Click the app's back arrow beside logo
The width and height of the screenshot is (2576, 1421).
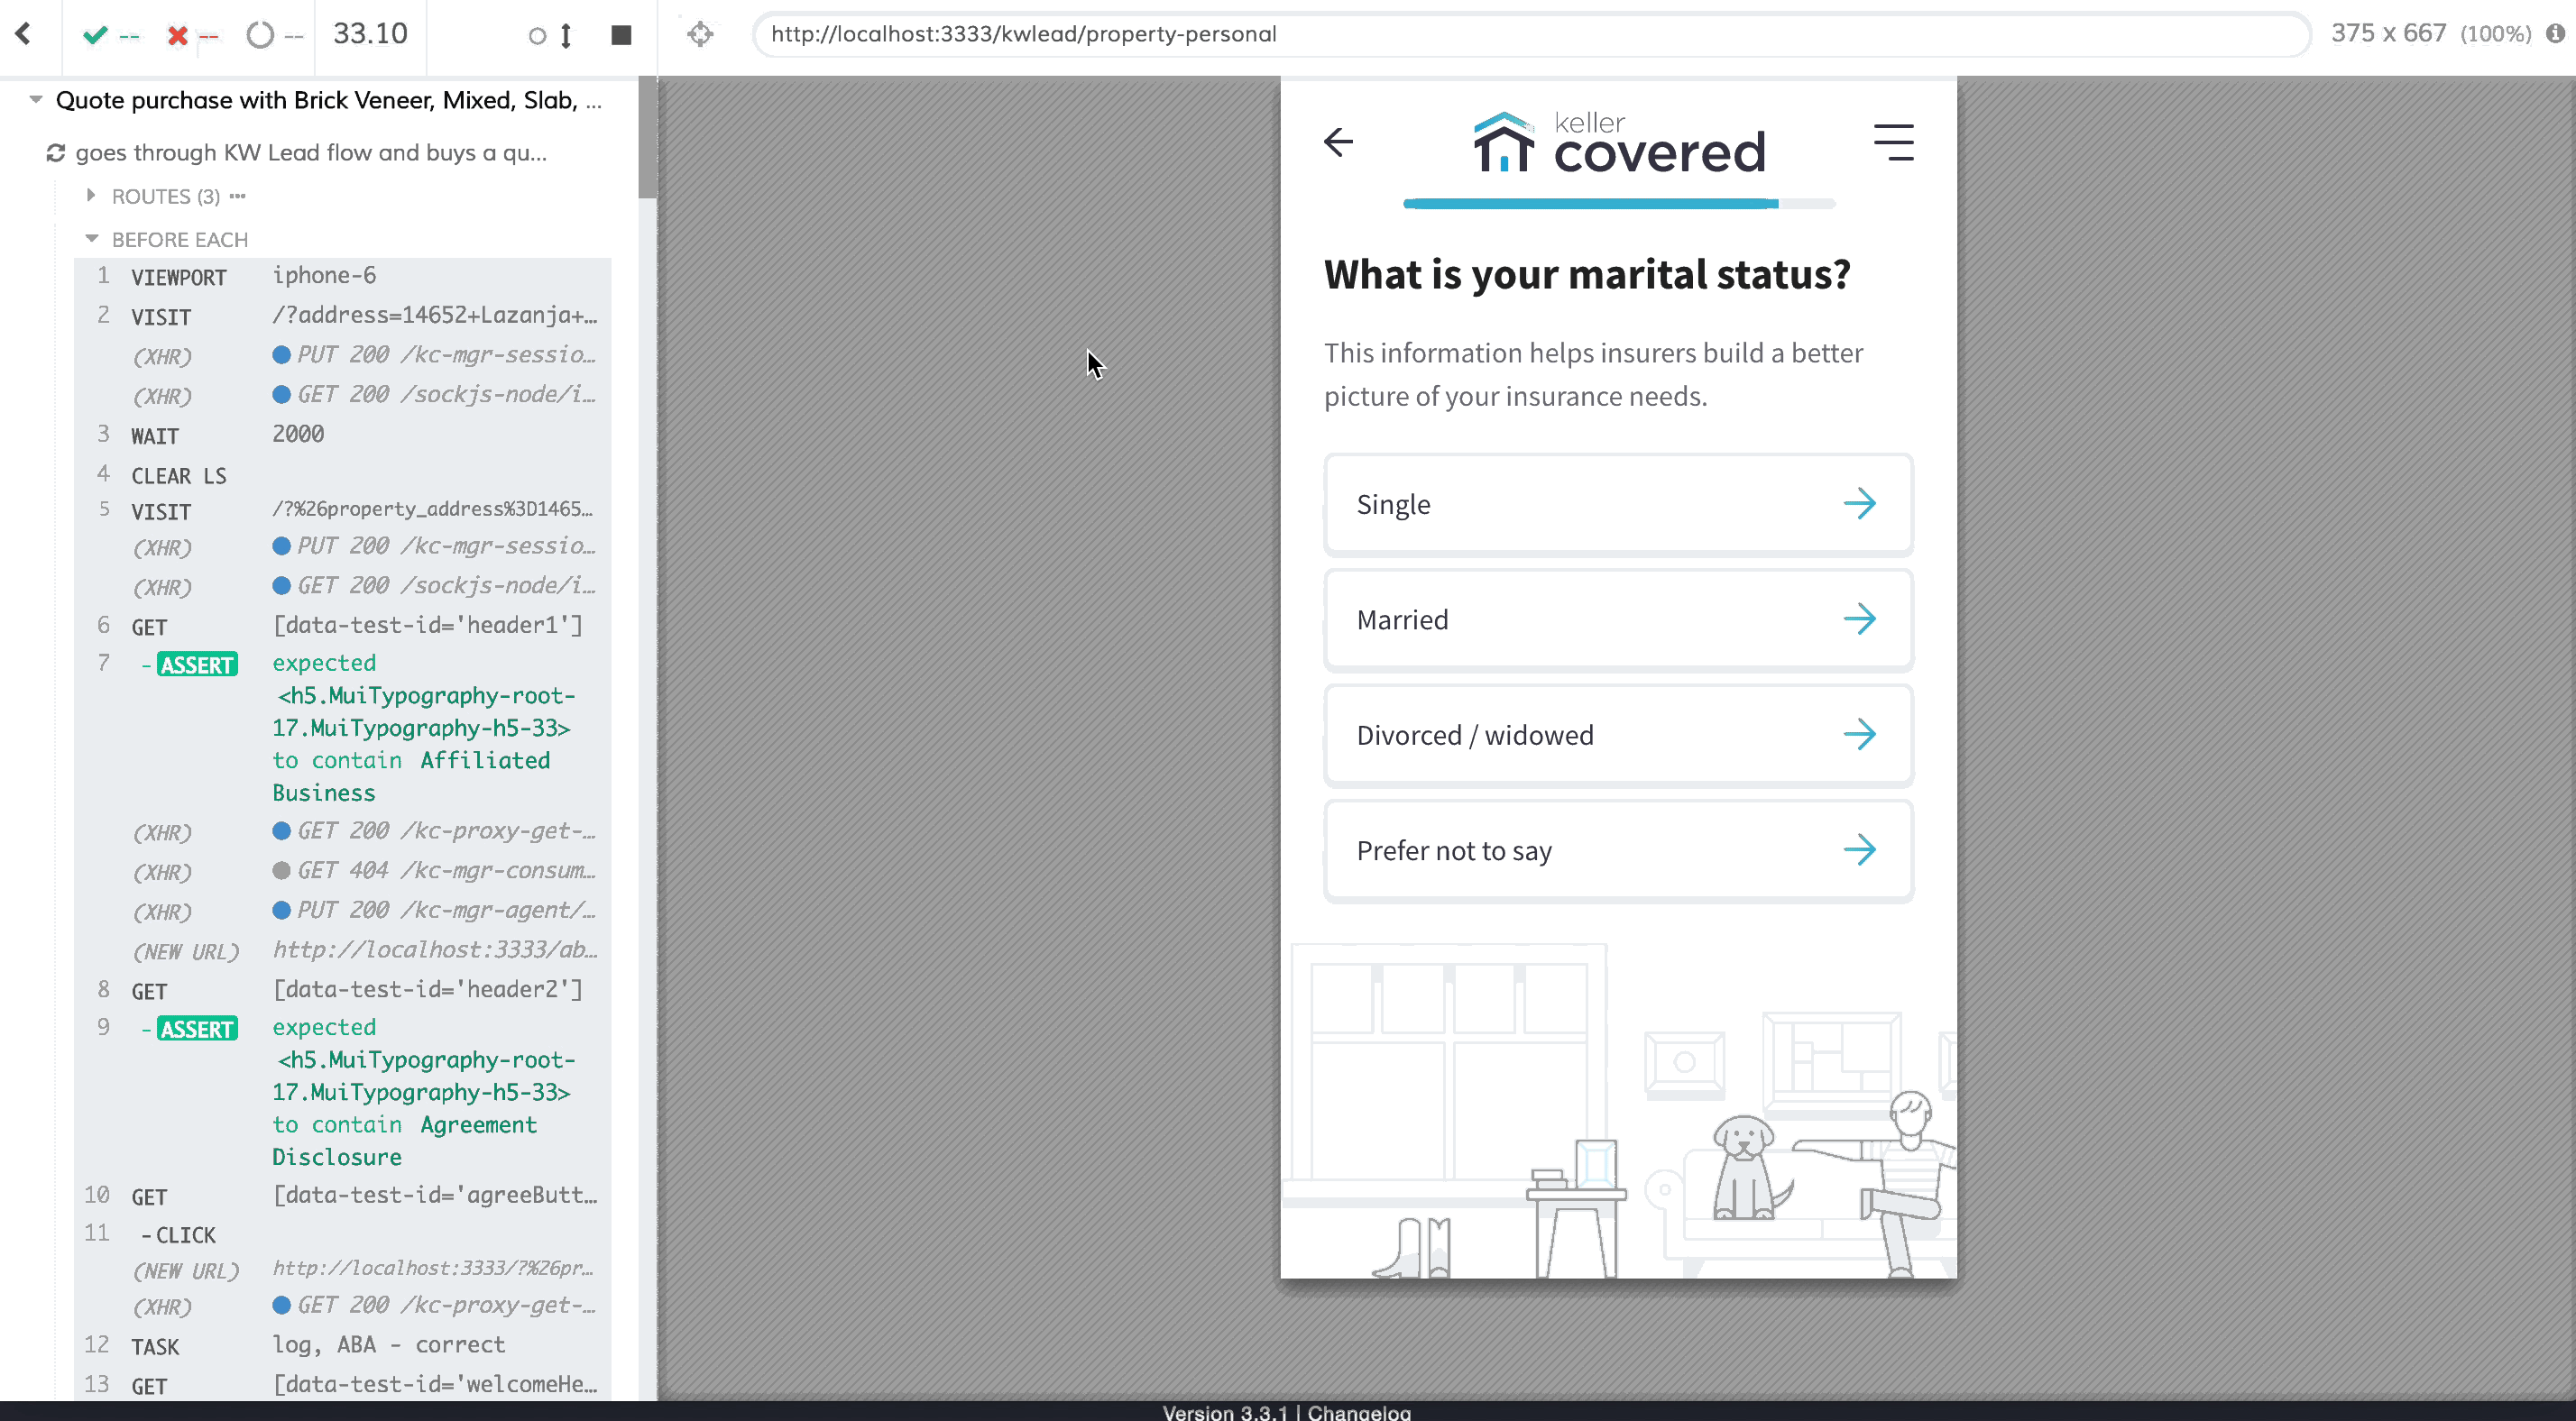(x=1338, y=142)
